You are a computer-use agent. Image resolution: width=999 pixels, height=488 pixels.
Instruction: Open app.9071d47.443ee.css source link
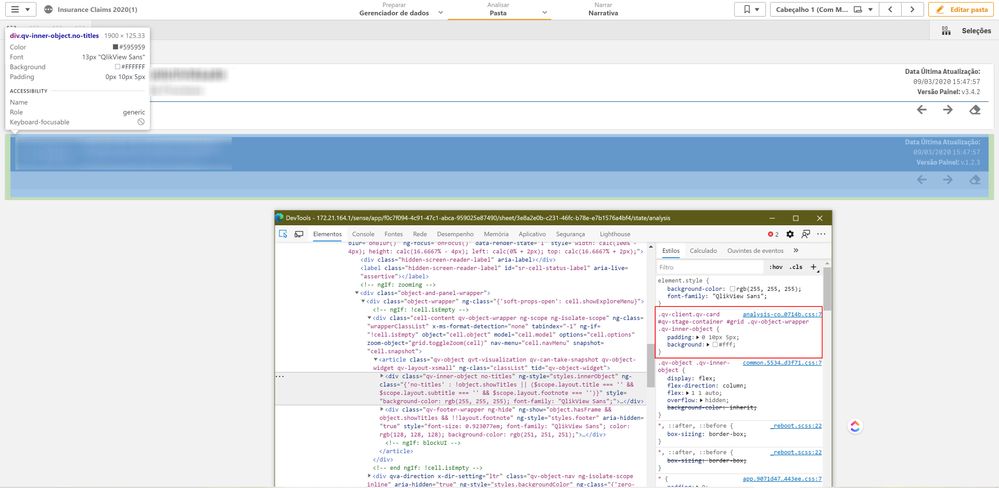point(782,478)
